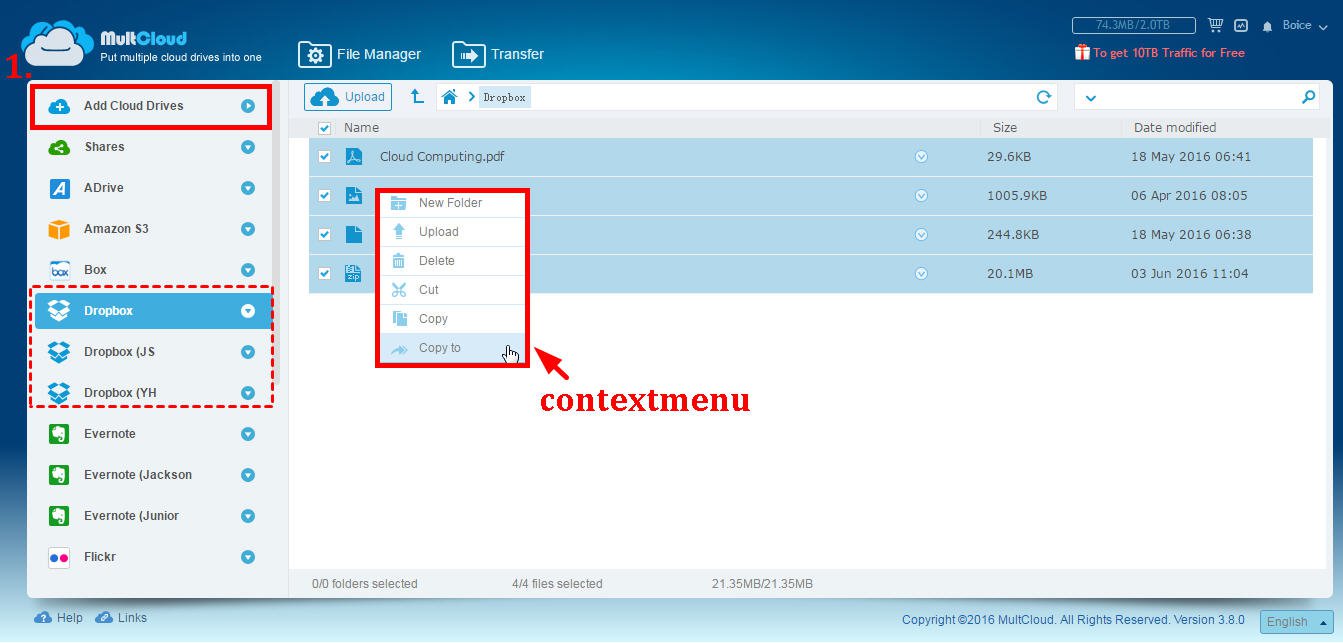This screenshot has height=643, width=1343.
Task: Click inside the search input field
Action: point(1199,97)
